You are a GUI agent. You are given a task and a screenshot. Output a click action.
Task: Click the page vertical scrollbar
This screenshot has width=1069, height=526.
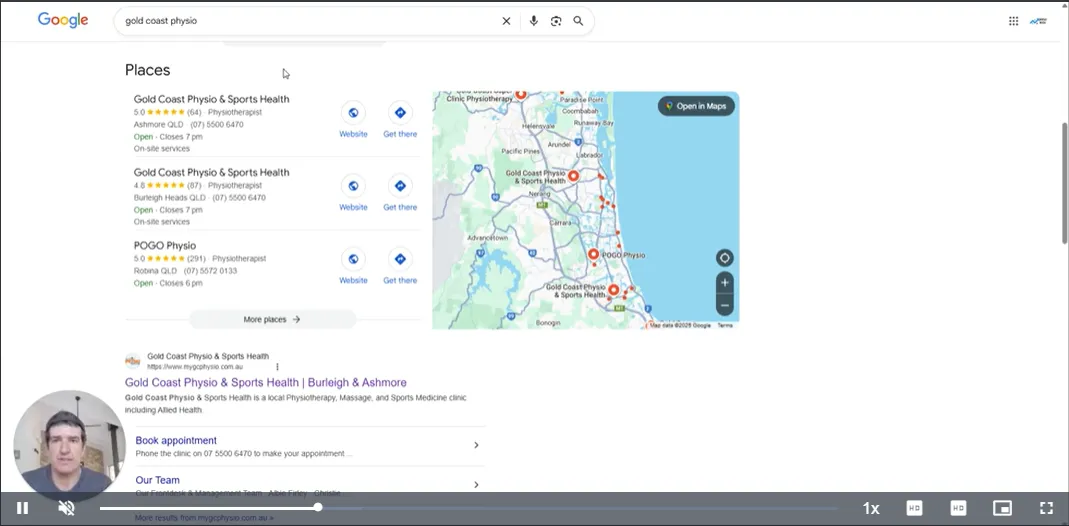tap(1064, 183)
